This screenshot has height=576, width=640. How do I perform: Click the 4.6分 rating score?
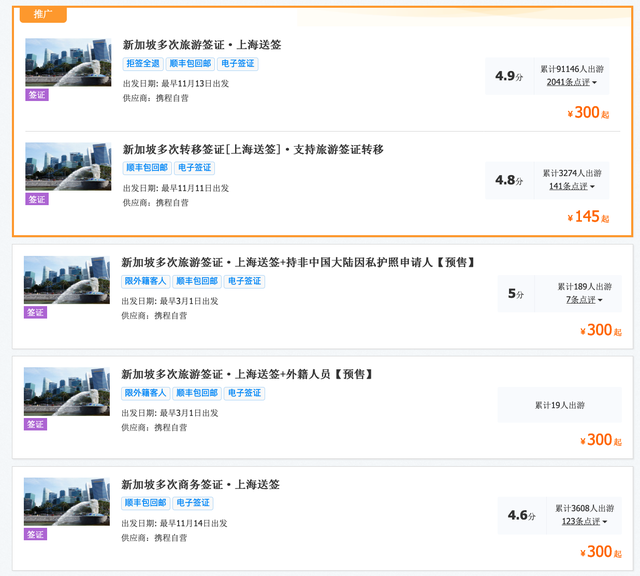pos(521,515)
